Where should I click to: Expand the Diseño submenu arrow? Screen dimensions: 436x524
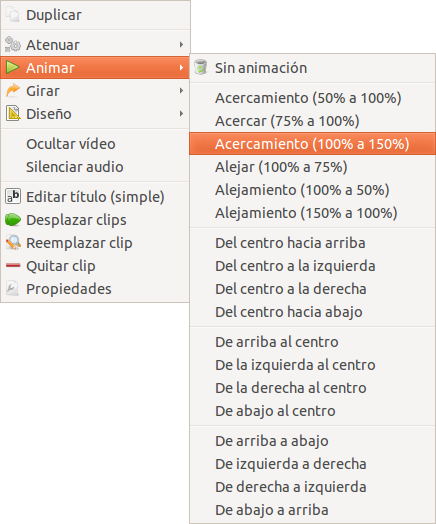click(x=181, y=114)
